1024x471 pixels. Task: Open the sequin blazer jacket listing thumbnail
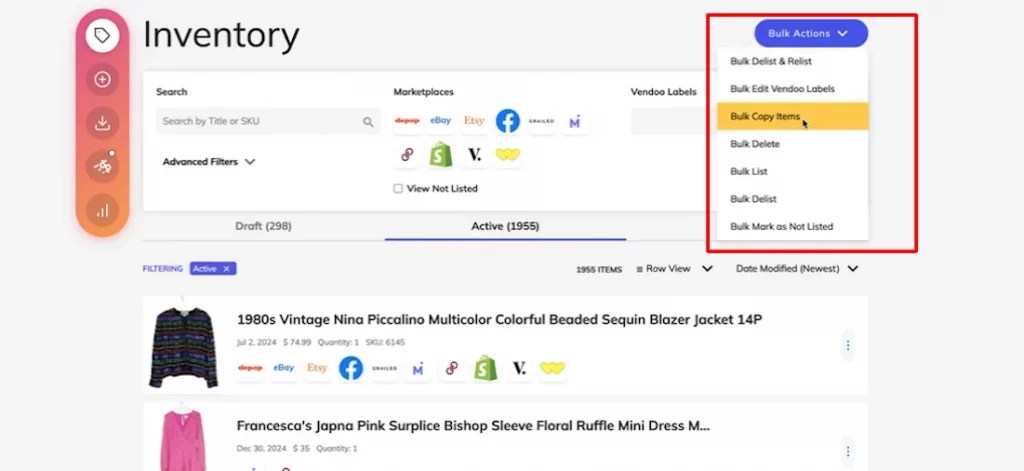tap(183, 347)
